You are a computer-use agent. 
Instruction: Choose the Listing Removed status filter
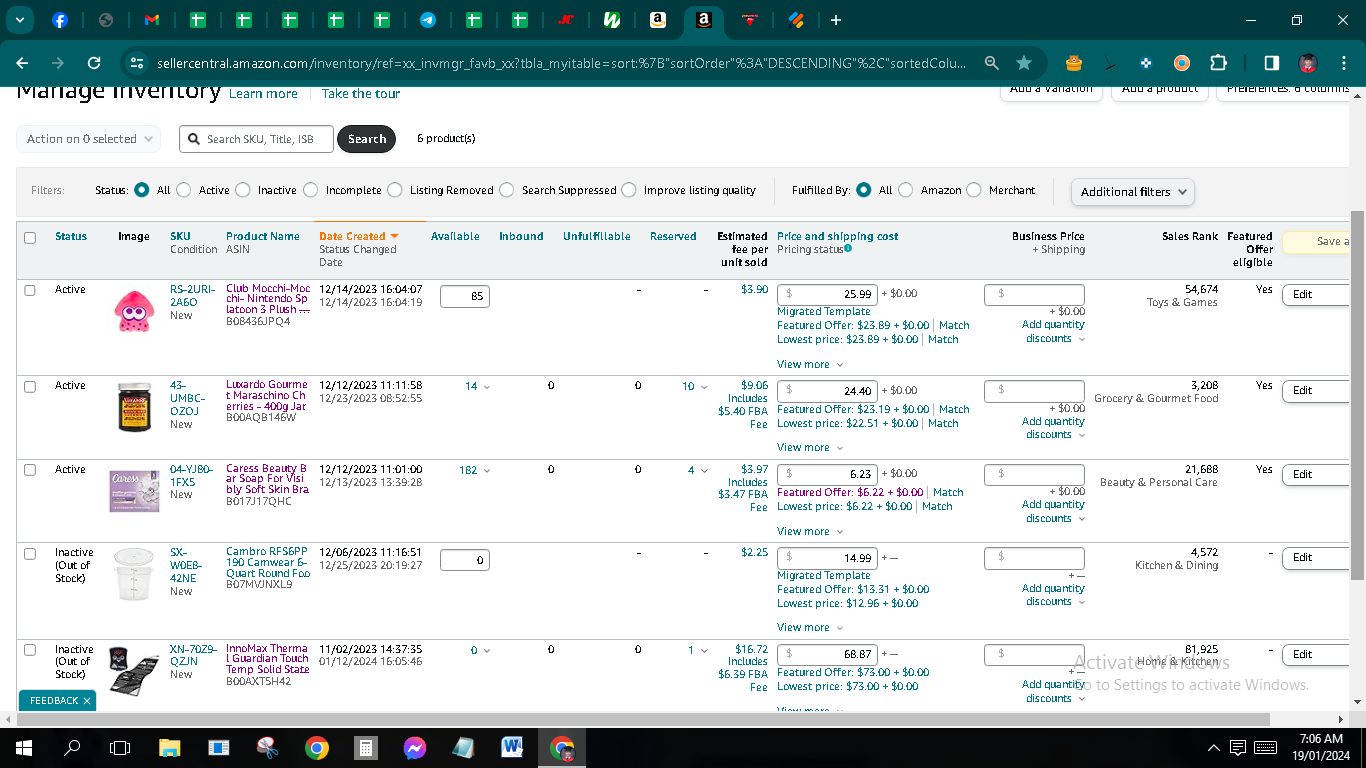click(395, 190)
